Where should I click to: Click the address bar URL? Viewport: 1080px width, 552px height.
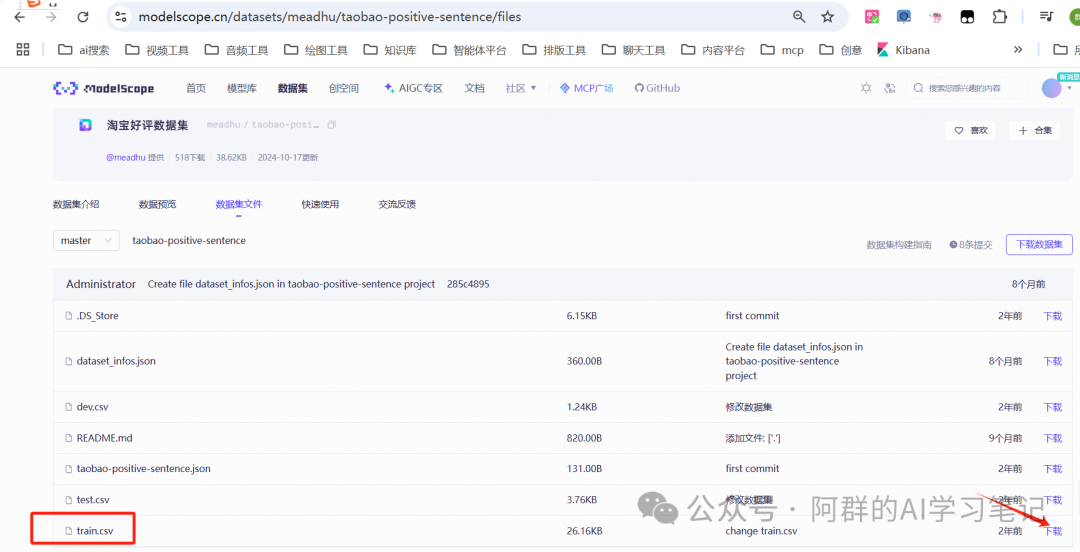329,17
